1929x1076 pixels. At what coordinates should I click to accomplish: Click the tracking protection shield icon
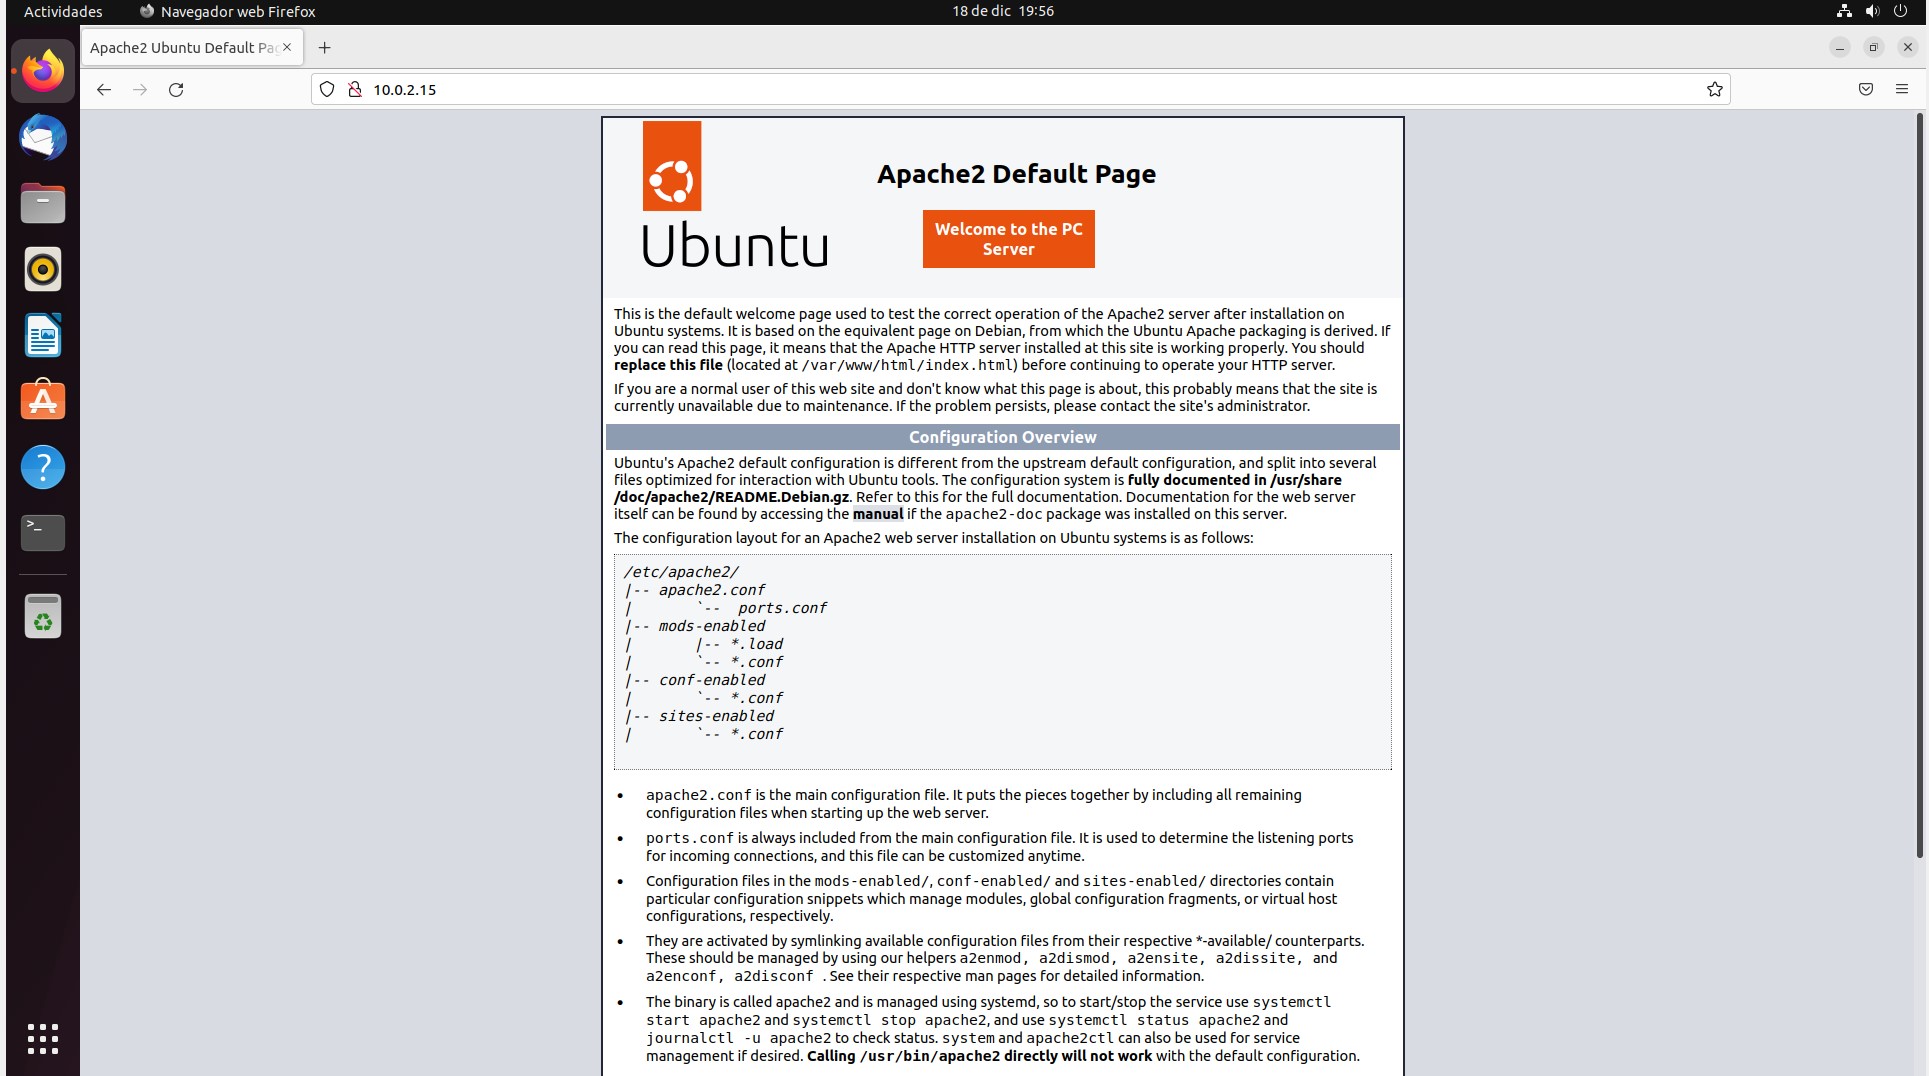point(326,89)
